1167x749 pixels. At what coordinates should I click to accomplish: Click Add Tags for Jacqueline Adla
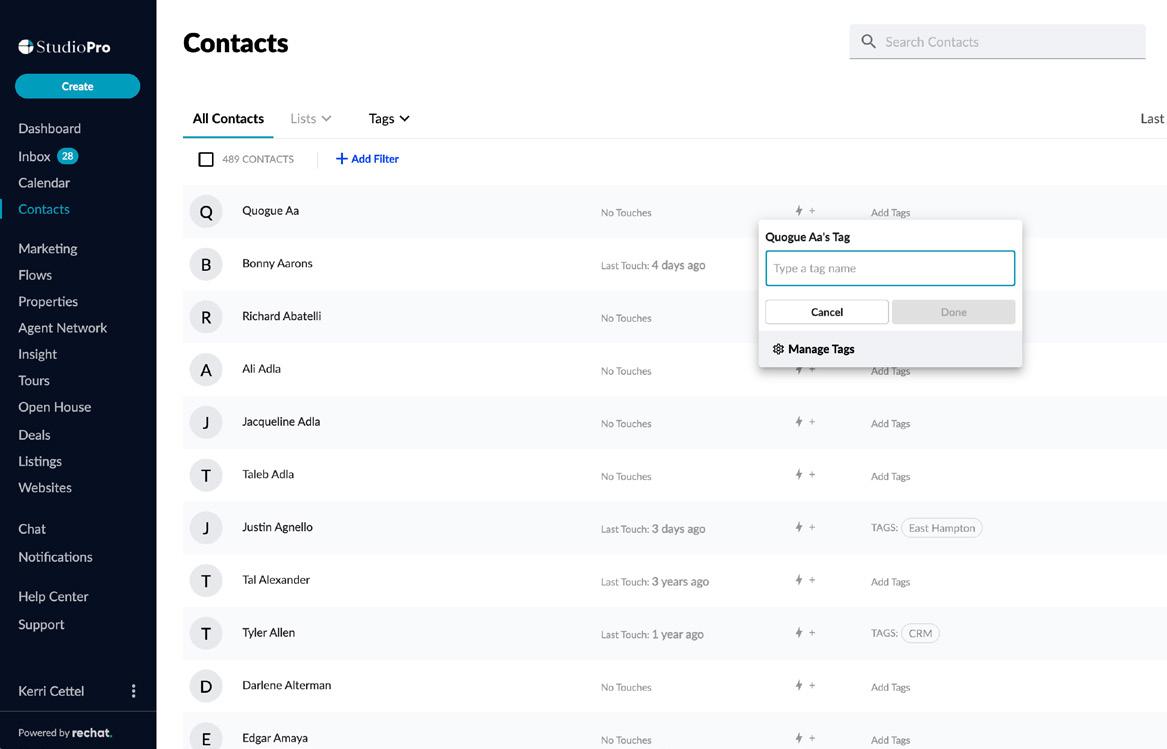(890, 424)
